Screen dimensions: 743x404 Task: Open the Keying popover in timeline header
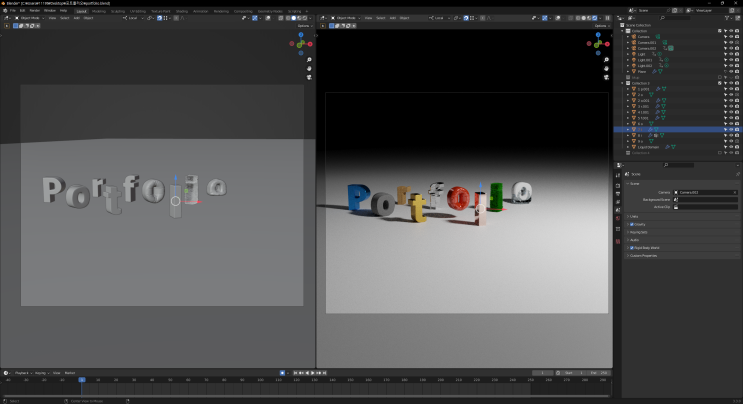tap(41, 373)
